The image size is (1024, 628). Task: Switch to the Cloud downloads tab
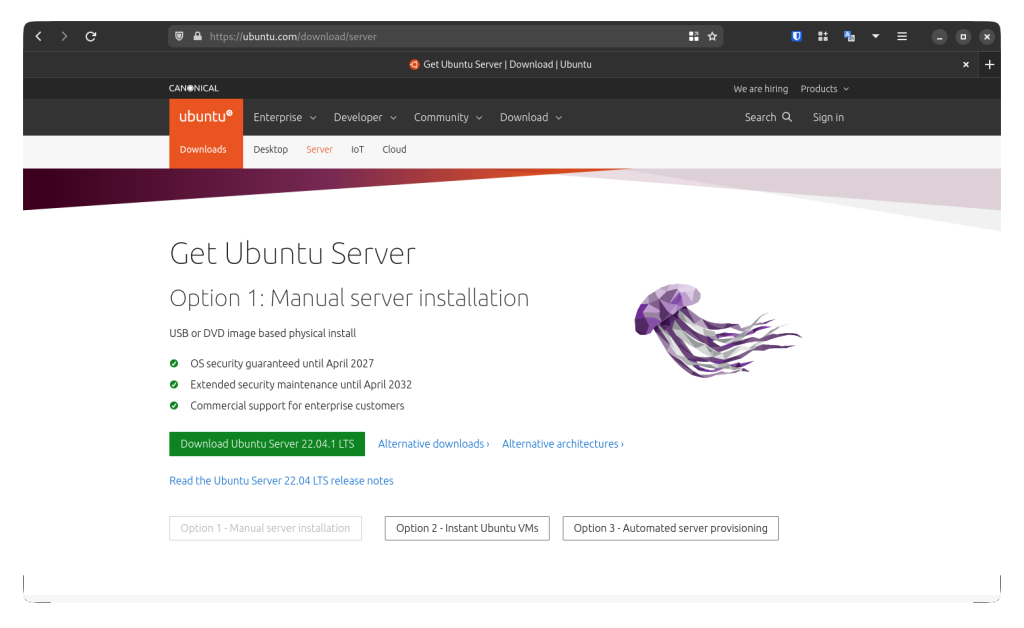[394, 149]
